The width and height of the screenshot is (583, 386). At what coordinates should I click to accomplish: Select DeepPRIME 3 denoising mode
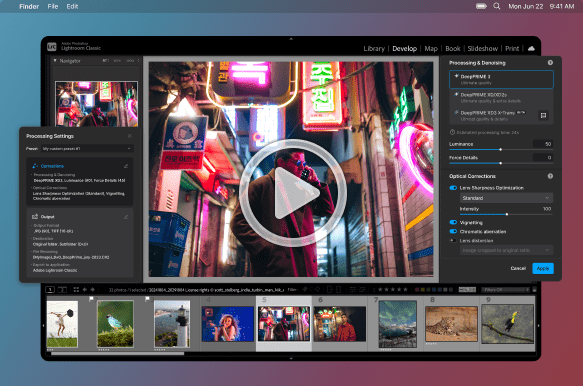click(501, 79)
